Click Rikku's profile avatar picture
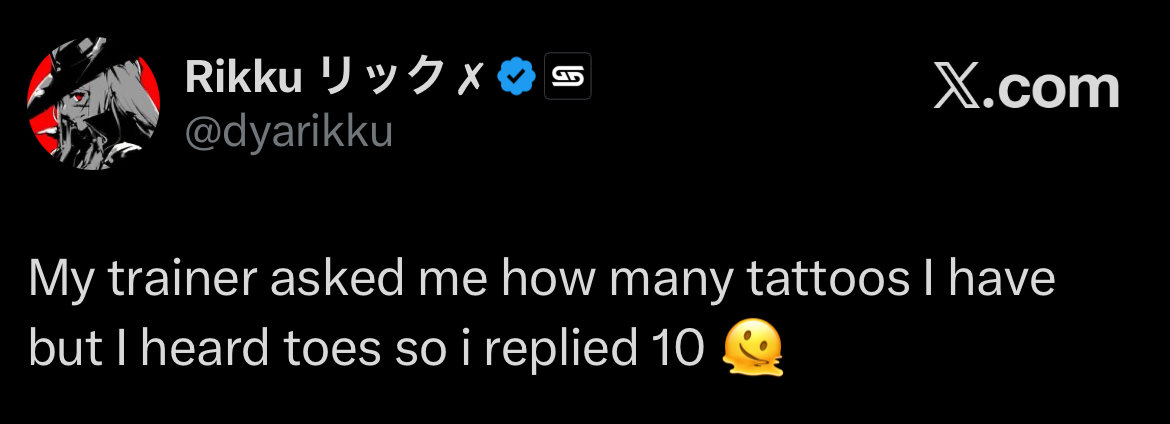Screen dimensions: 1170x424 [93, 107]
